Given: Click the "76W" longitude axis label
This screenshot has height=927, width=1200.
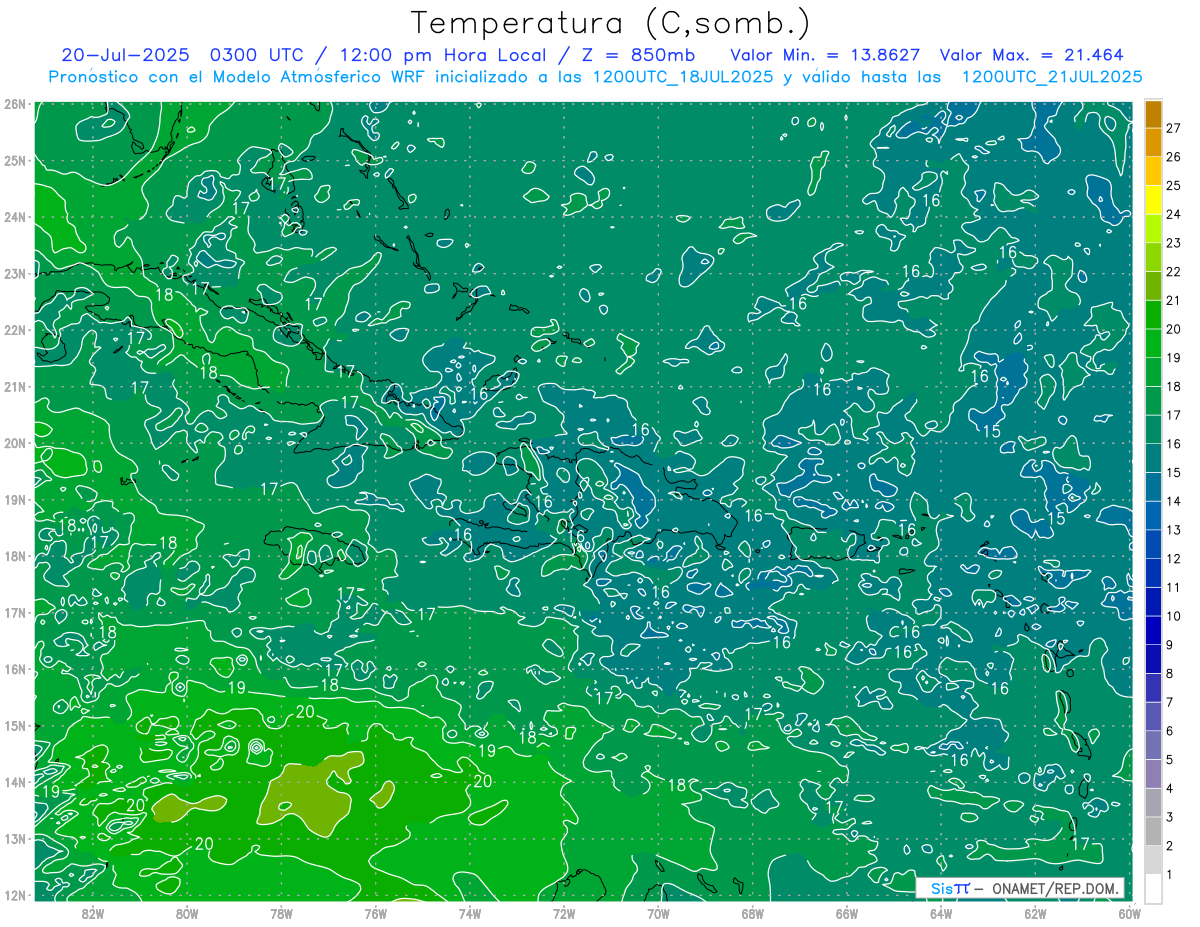Looking at the screenshot, I should [x=375, y=913].
